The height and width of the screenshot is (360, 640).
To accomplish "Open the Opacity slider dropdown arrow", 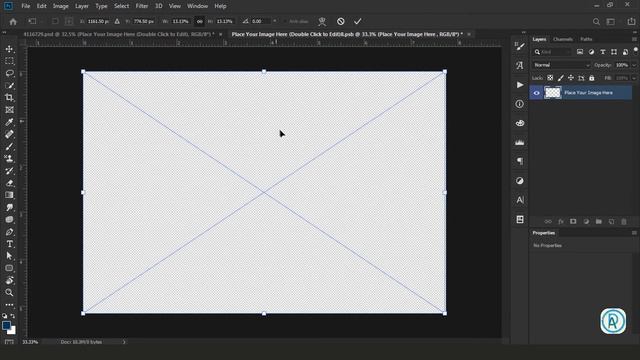I will [x=634, y=65].
